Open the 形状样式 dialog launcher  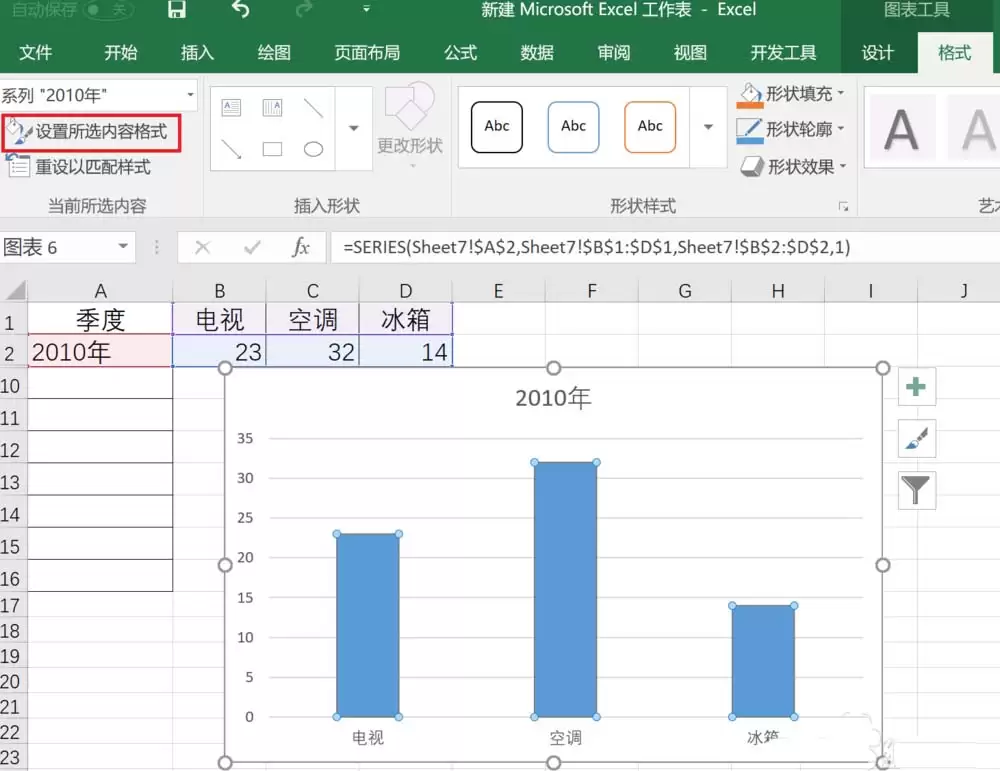843,207
